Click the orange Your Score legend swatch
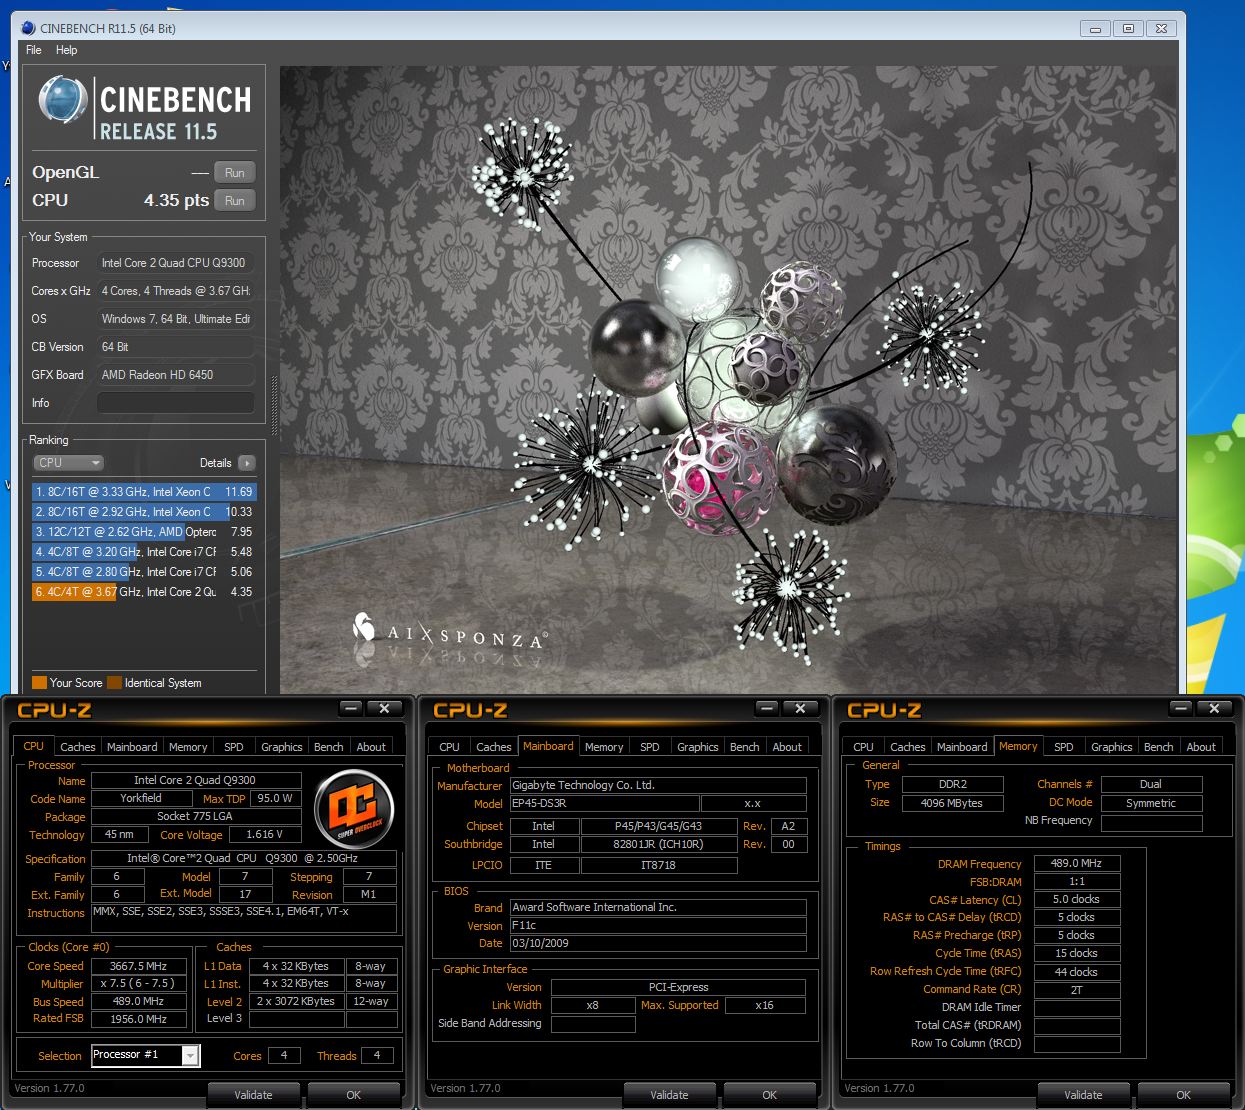Viewport: 1245px width, 1110px height. (x=39, y=683)
